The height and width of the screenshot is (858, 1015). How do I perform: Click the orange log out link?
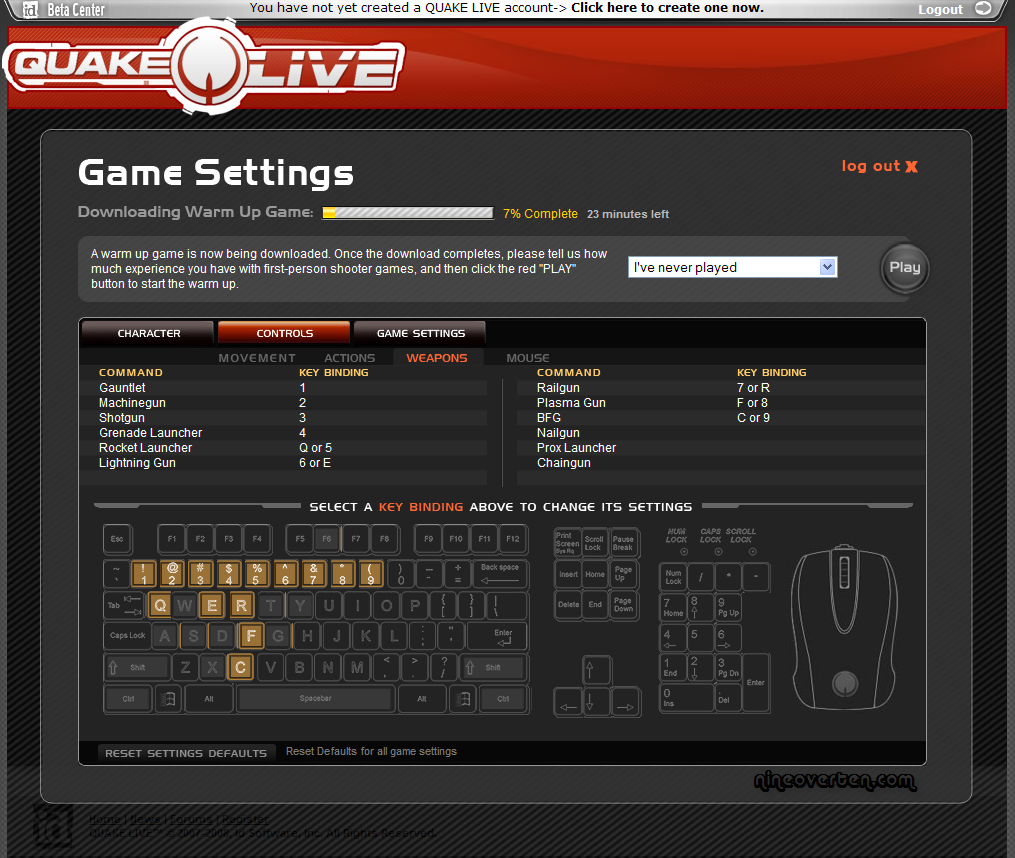coord(879,166)
